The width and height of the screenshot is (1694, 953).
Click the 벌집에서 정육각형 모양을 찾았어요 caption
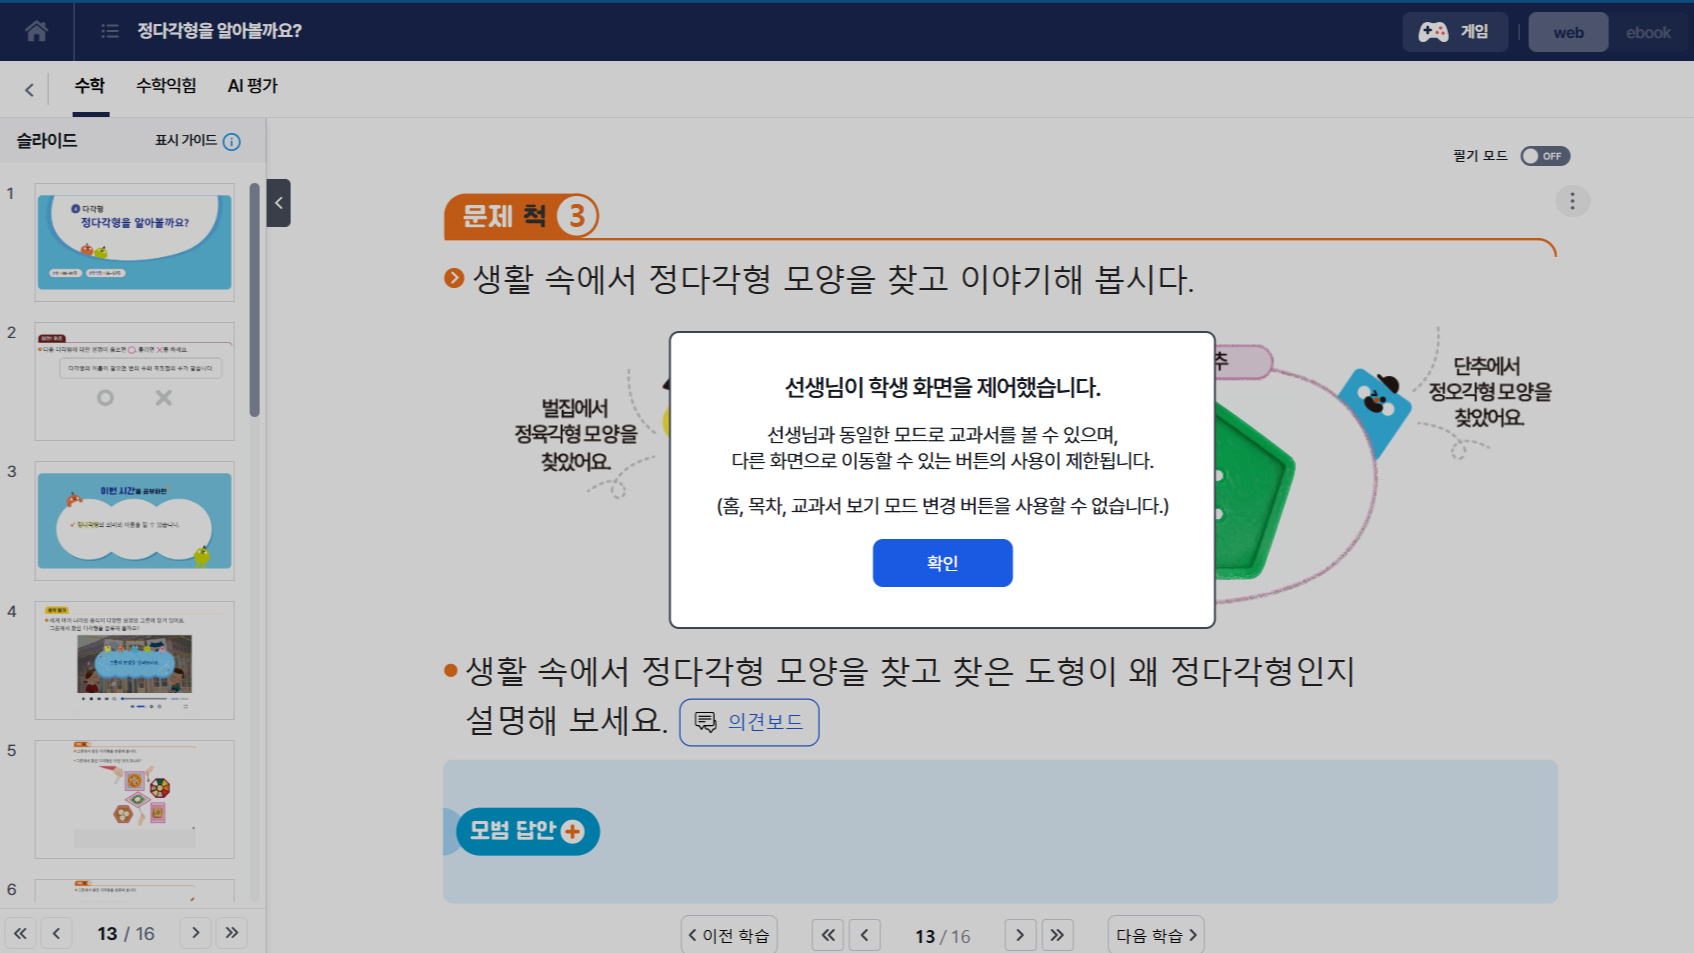575,435
